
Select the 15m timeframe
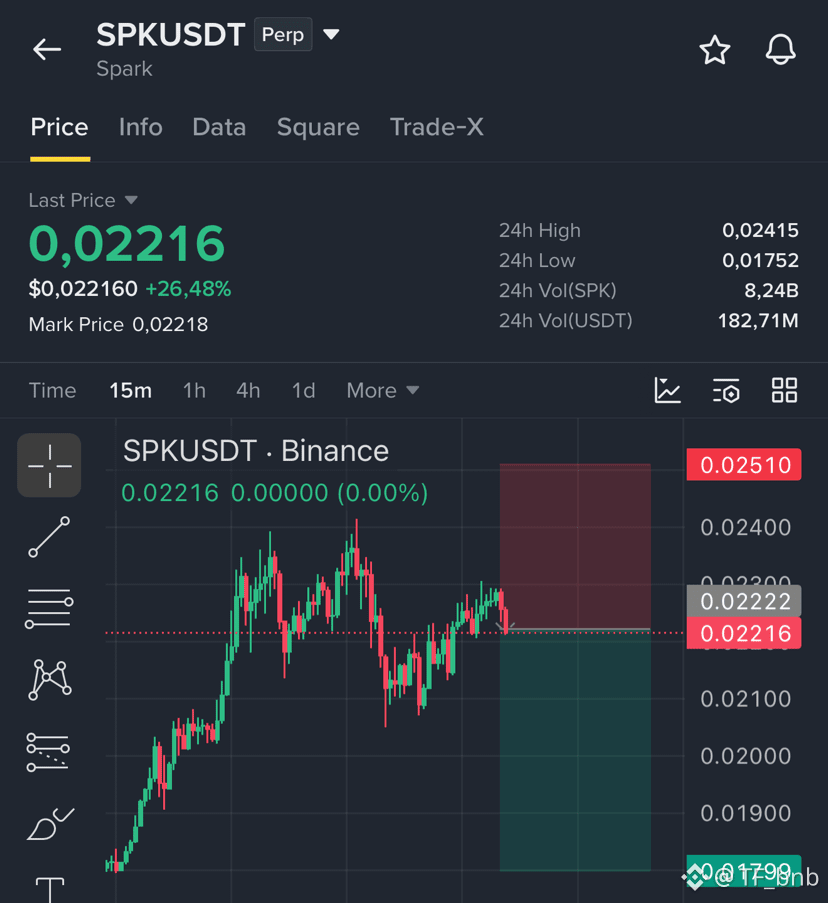pyautogui.click(x=131, y=390)
